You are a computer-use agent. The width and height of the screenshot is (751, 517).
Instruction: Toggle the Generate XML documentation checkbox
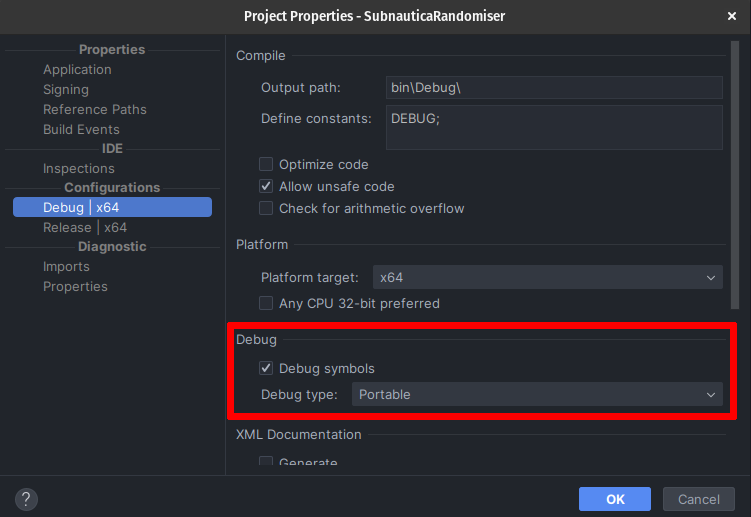(x=266, y=461)
